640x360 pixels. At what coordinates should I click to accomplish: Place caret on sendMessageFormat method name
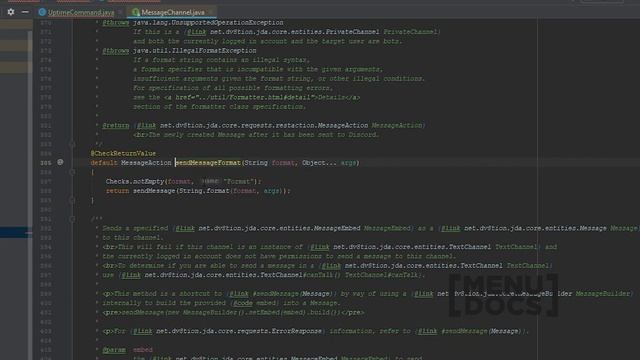tap(208, 163)
